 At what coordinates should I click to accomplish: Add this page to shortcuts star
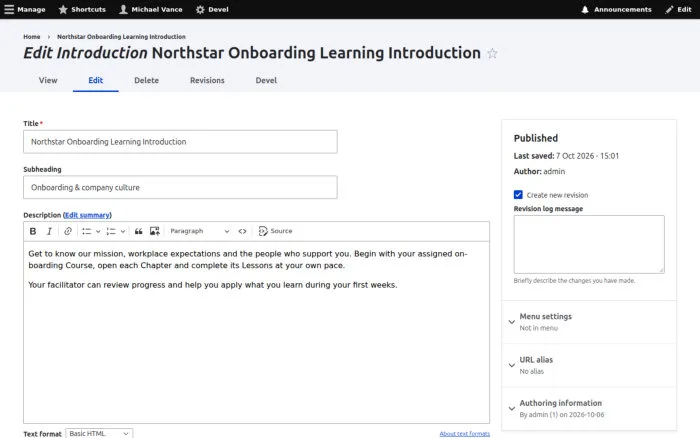pyautogui.click(x=492, y=54)
